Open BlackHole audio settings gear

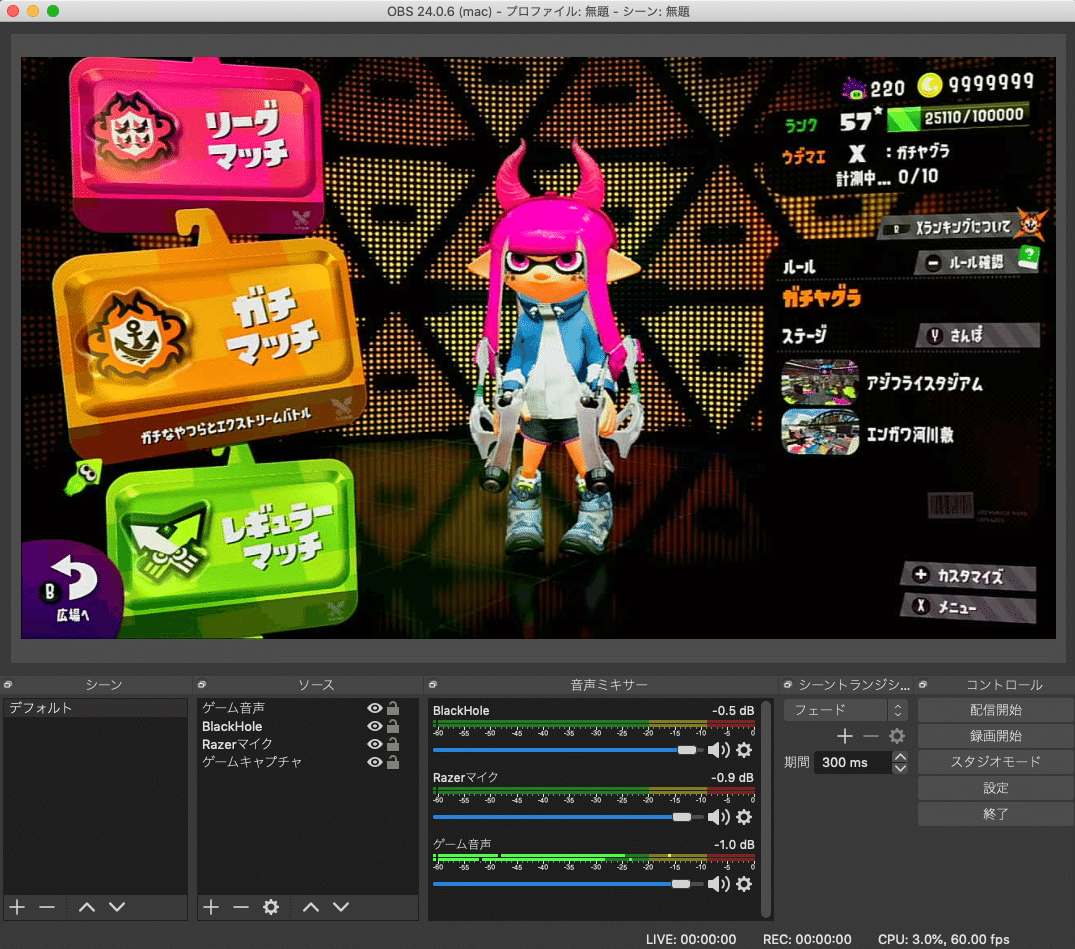(x=744, y=750)
